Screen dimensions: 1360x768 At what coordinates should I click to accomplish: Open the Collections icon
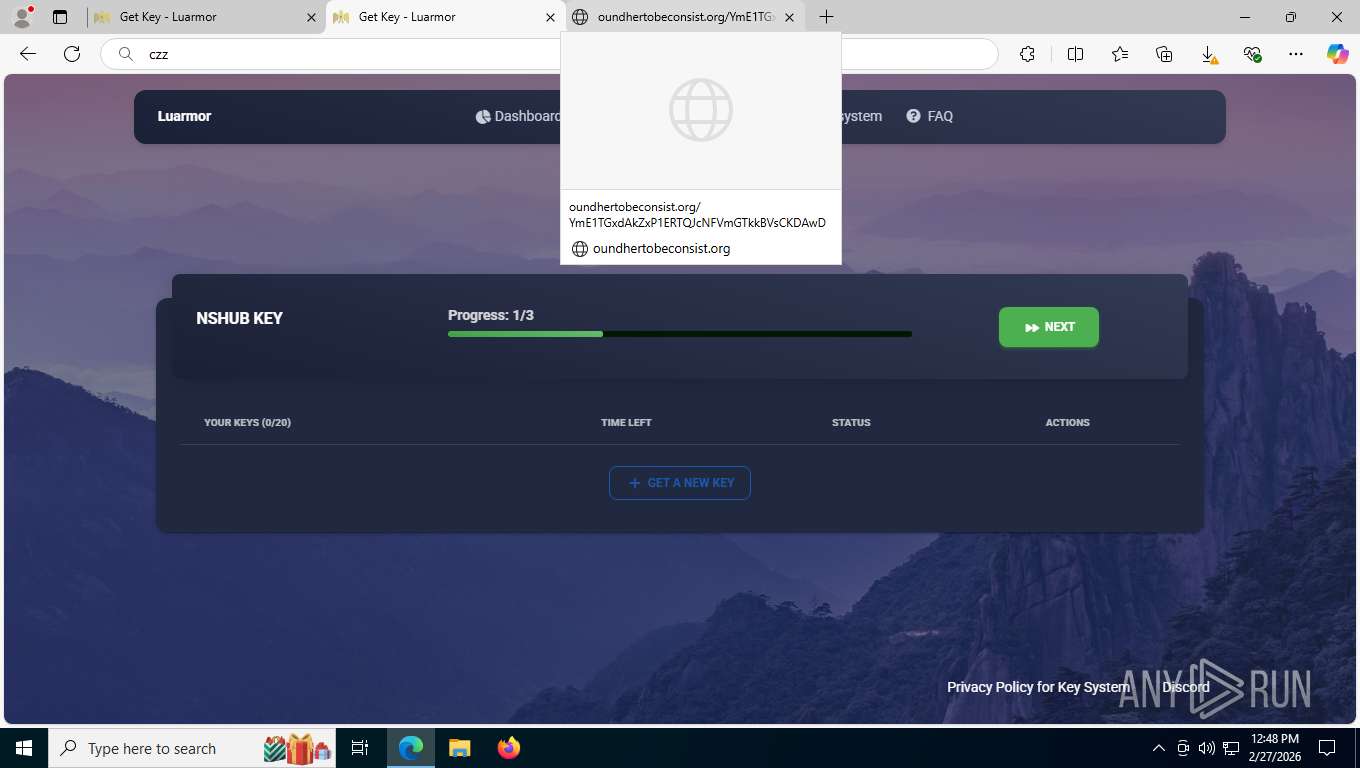(1164, 54)
